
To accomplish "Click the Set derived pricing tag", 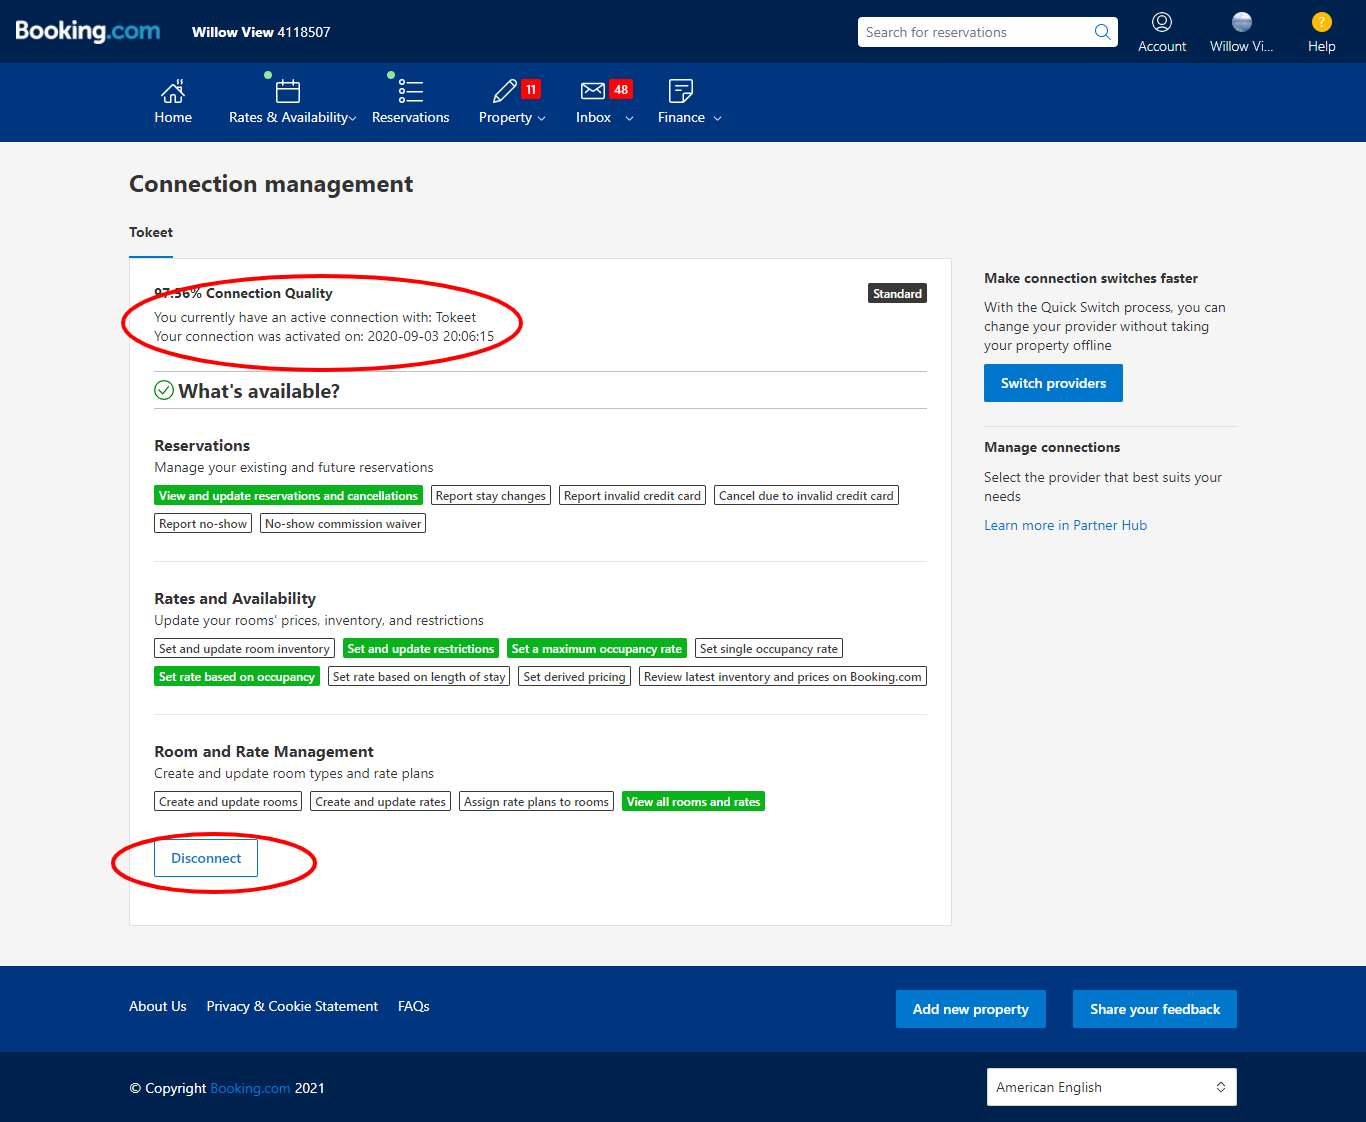I will [x=574, y=676].
